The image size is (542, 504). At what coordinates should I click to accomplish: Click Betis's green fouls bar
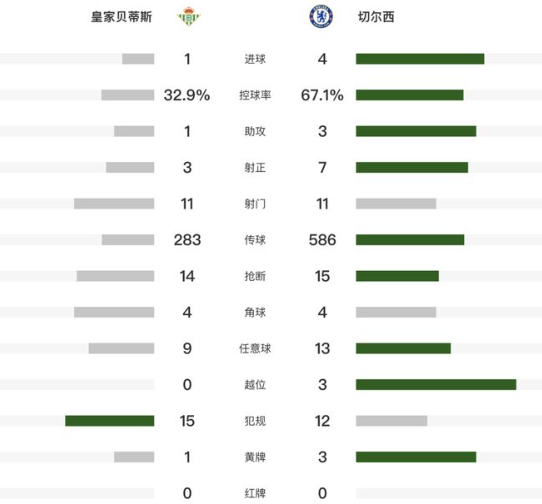110,421
